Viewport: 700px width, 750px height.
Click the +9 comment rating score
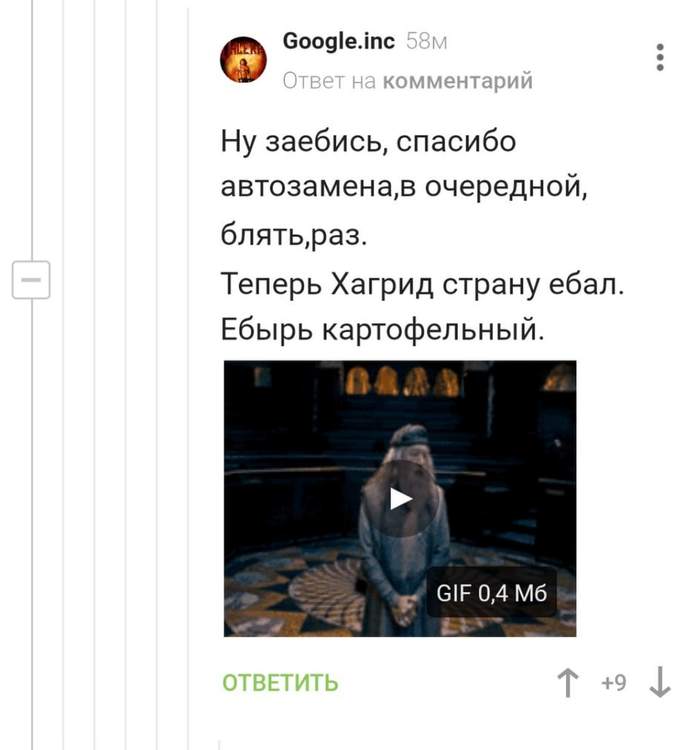tap(613, 683)
